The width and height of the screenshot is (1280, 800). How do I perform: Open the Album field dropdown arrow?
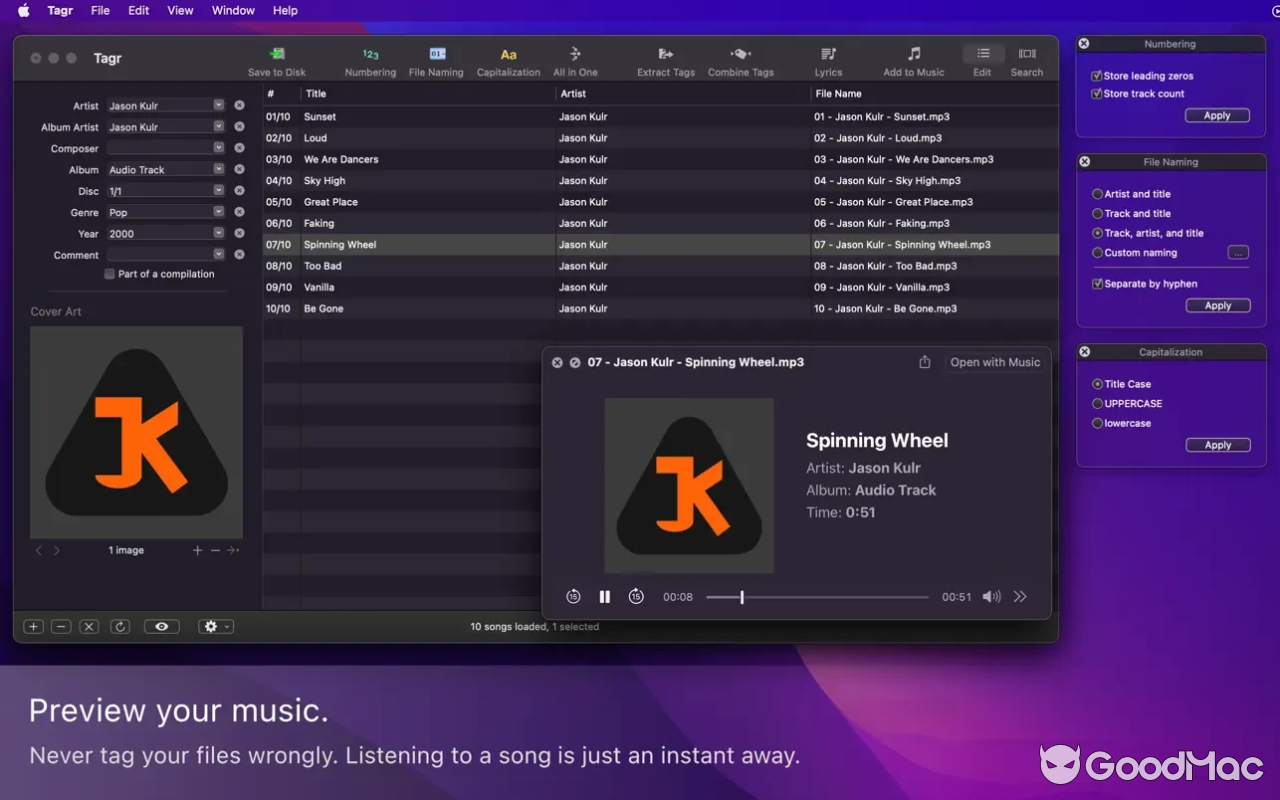tap(218, 170)
